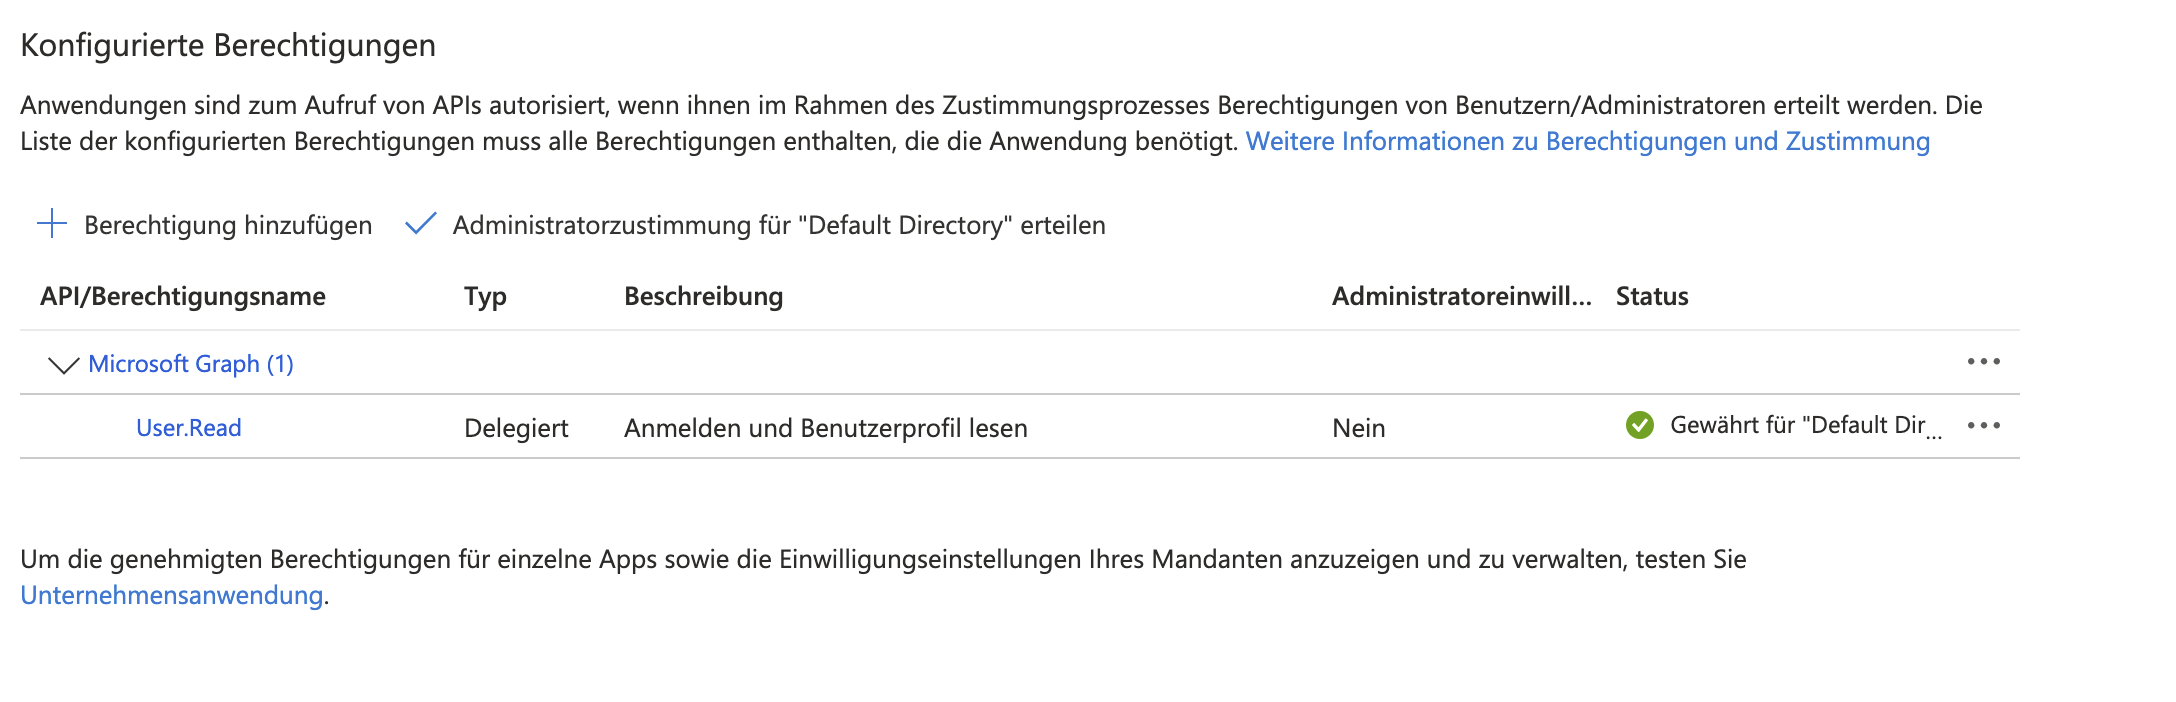Viewport: 2176px width, 702px height.
Task: Click the Konfigurierte Berechtigungen heading
Action: click(228, 46)
